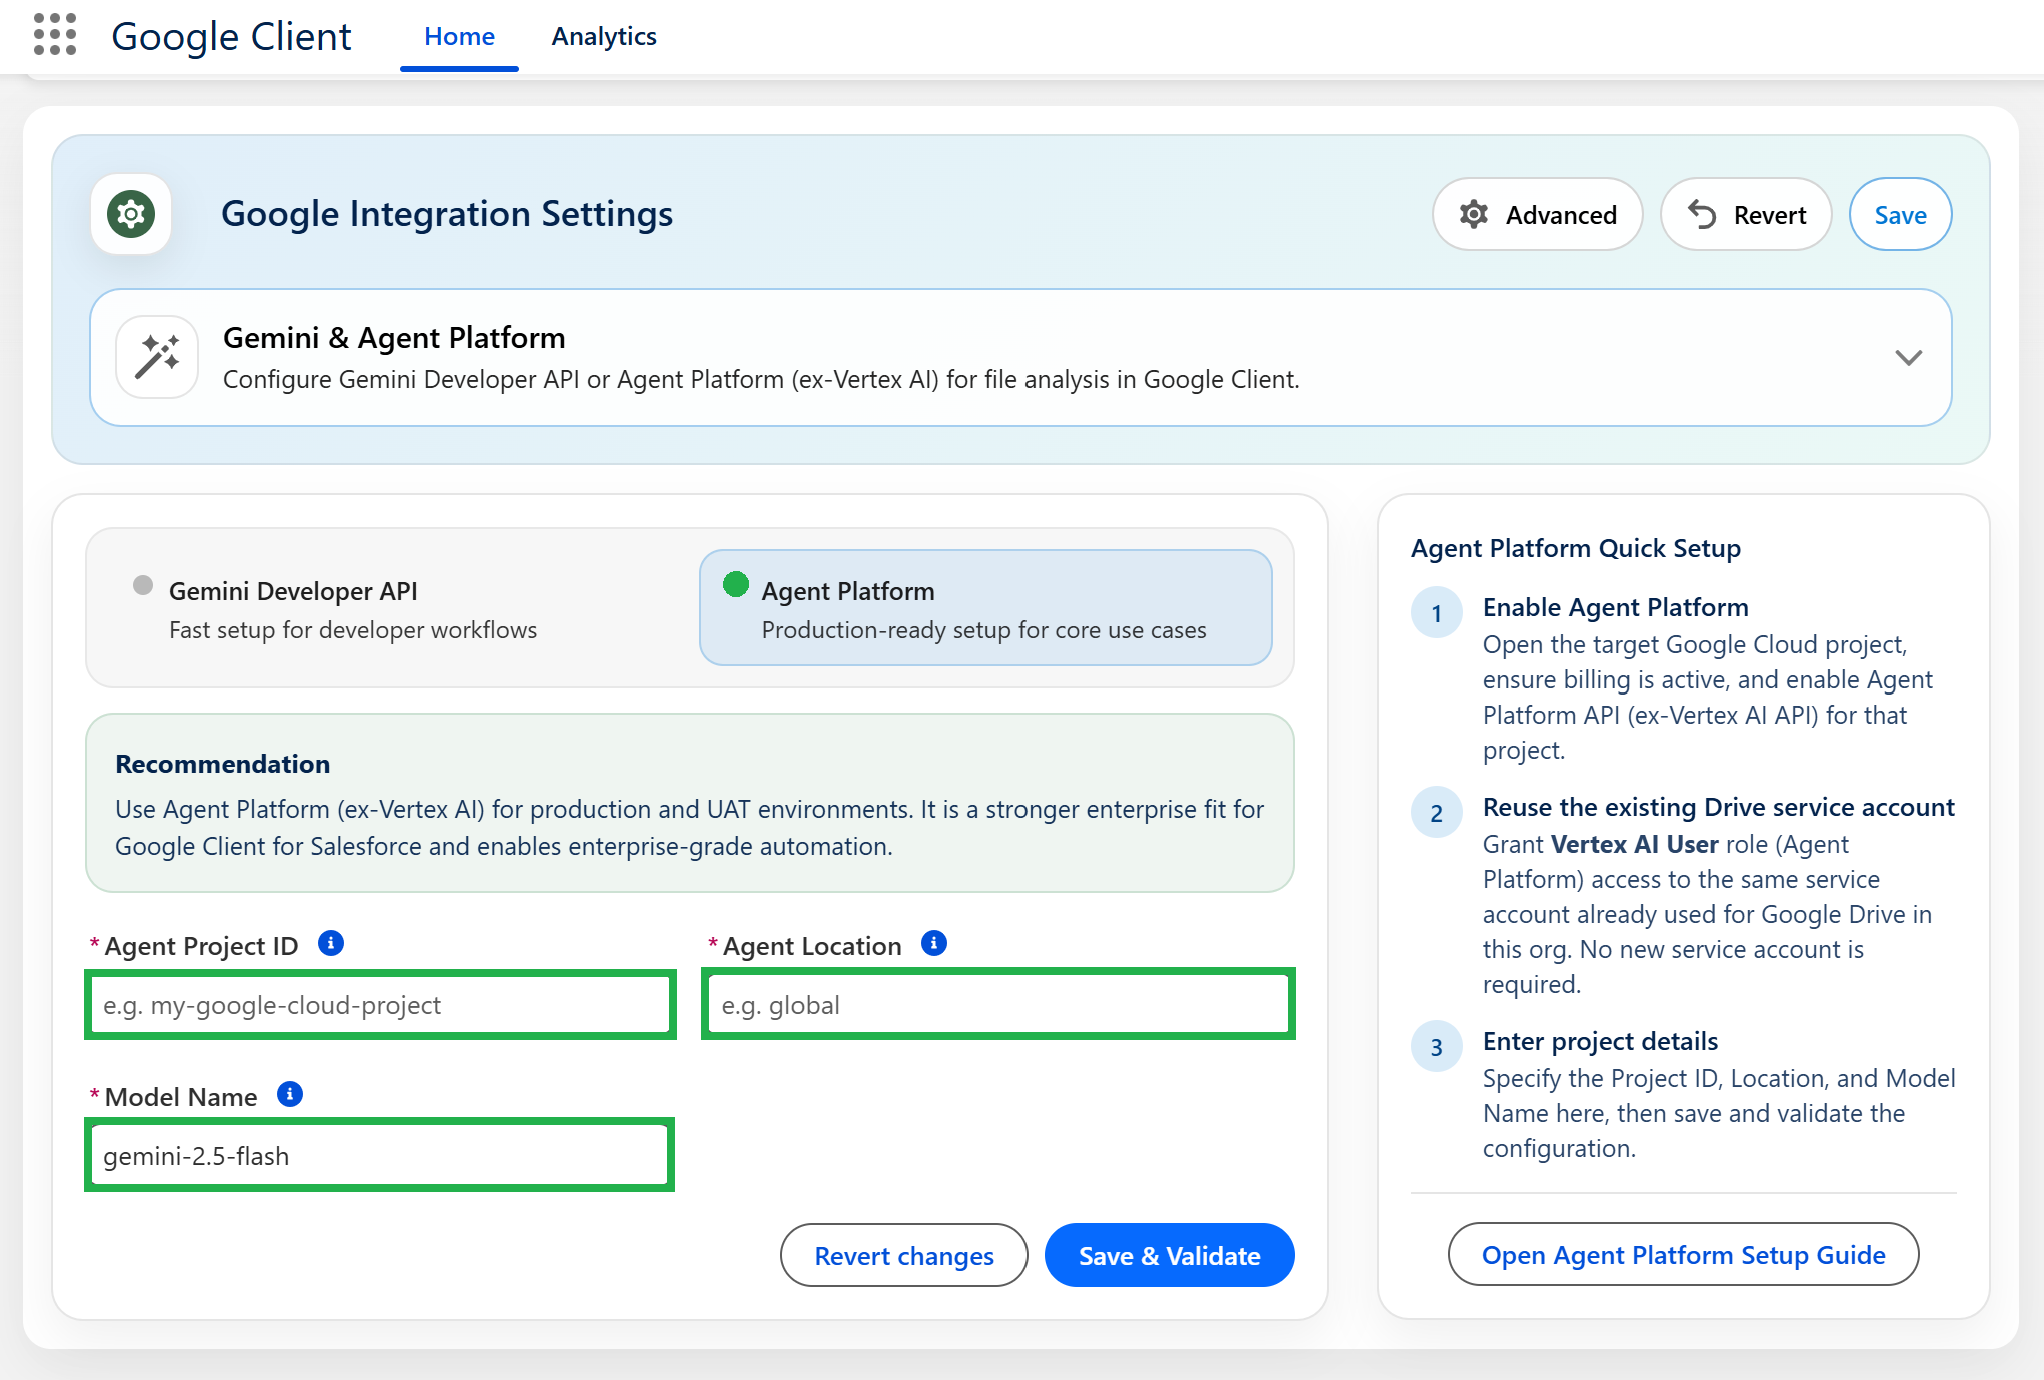Click Agent Platform Quick Setup title
2044x1380 pixels.
(x=1576, y=548)
